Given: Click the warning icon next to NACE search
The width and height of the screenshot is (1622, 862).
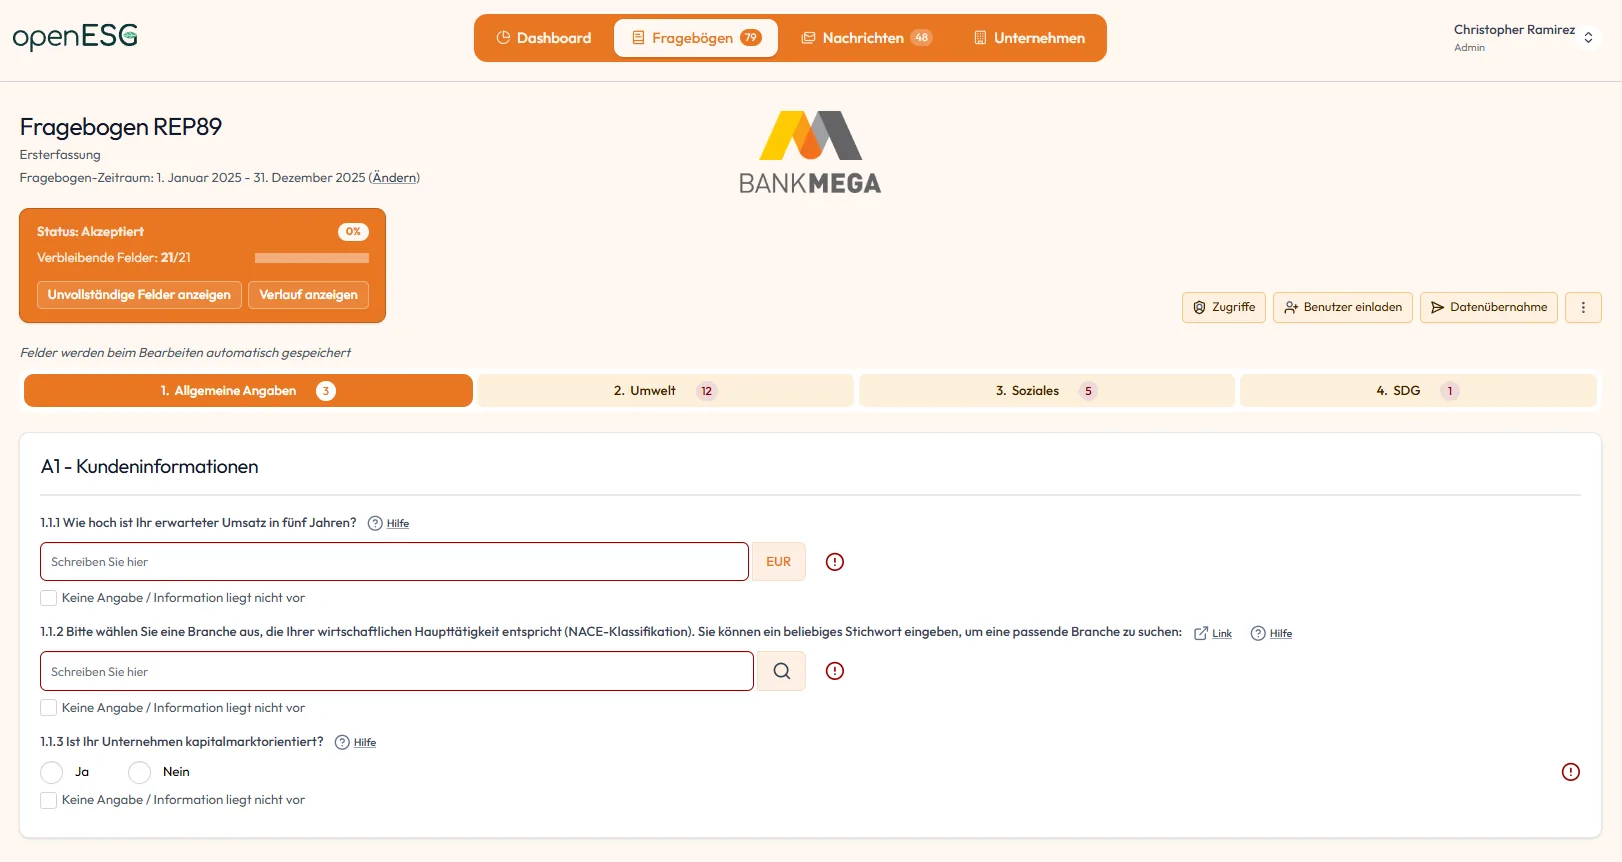Looking at the screenshot, I should (x=835, y=671).
